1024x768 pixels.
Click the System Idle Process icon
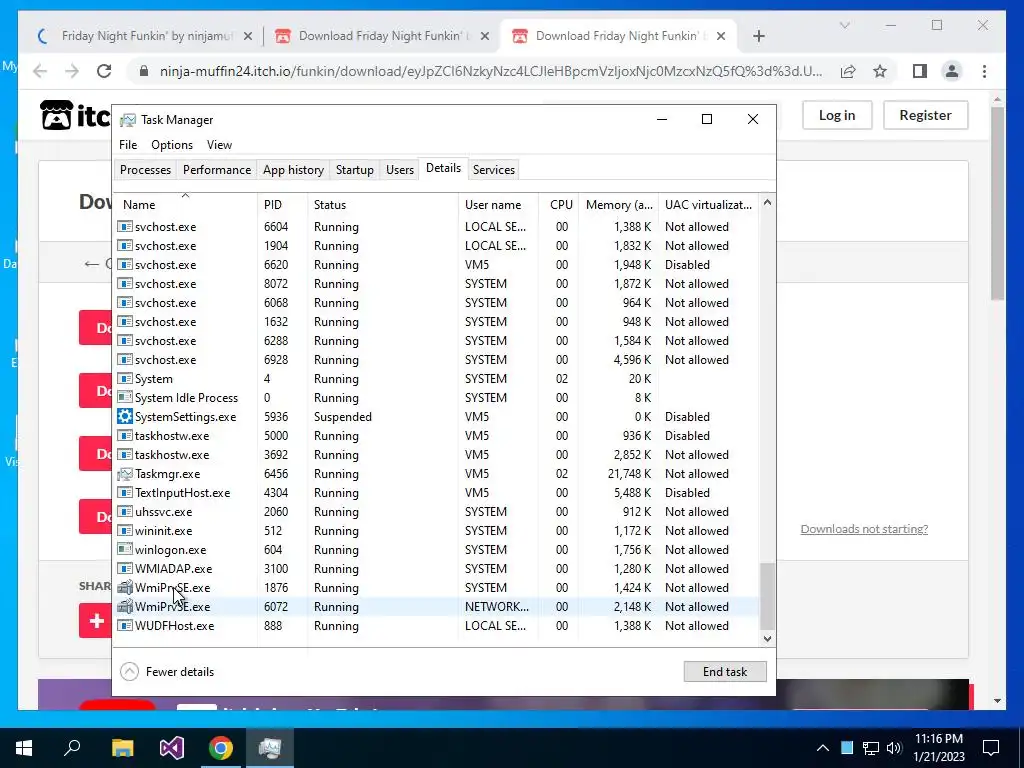coord(125,398)
